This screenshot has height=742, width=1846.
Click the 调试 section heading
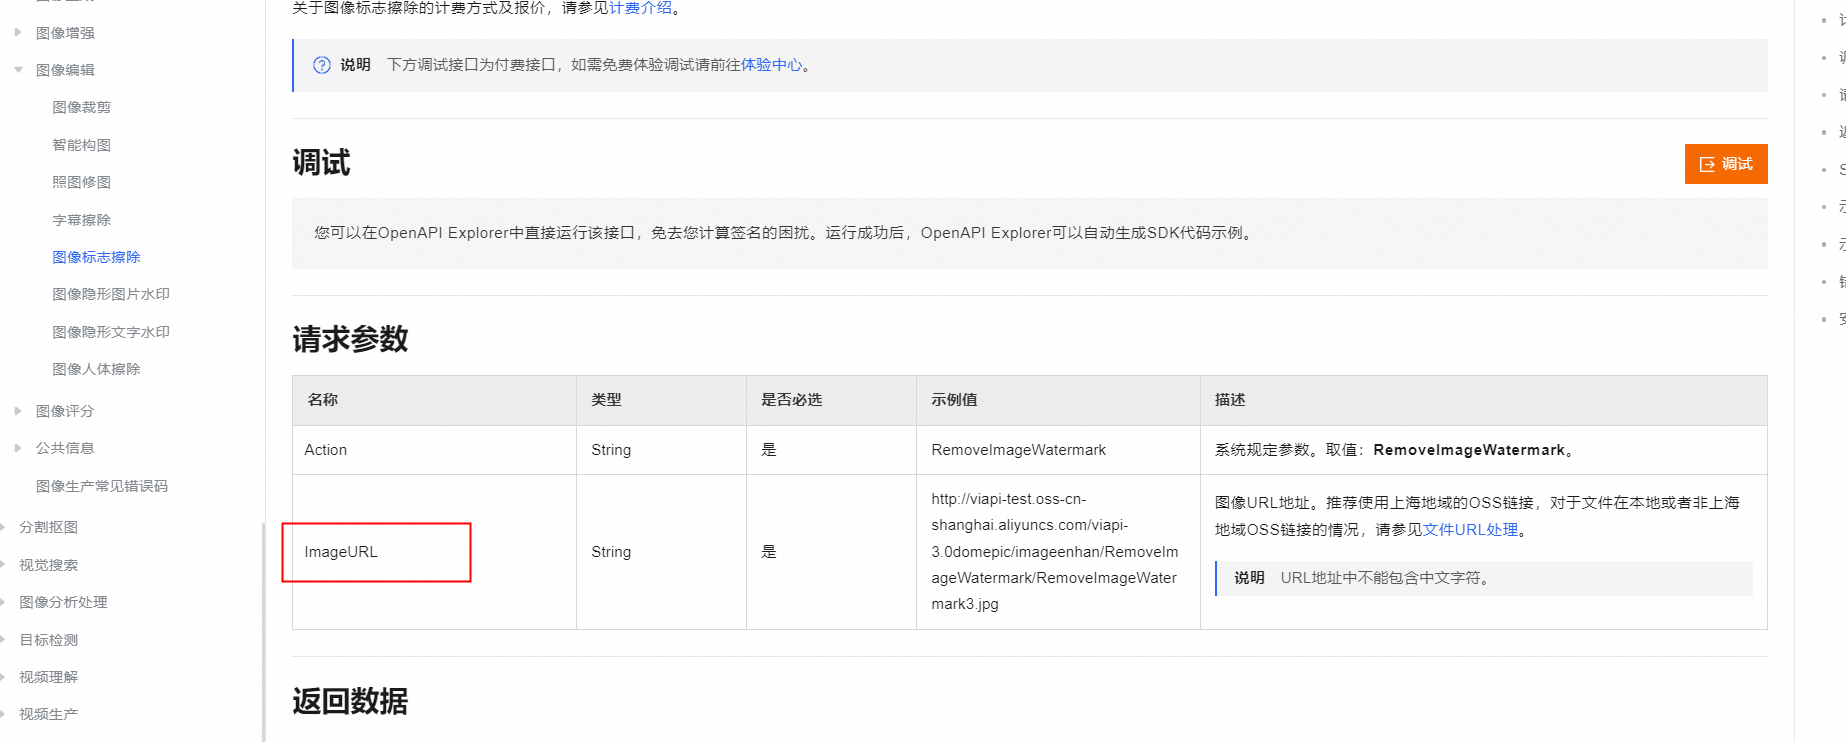coord(321,163)
